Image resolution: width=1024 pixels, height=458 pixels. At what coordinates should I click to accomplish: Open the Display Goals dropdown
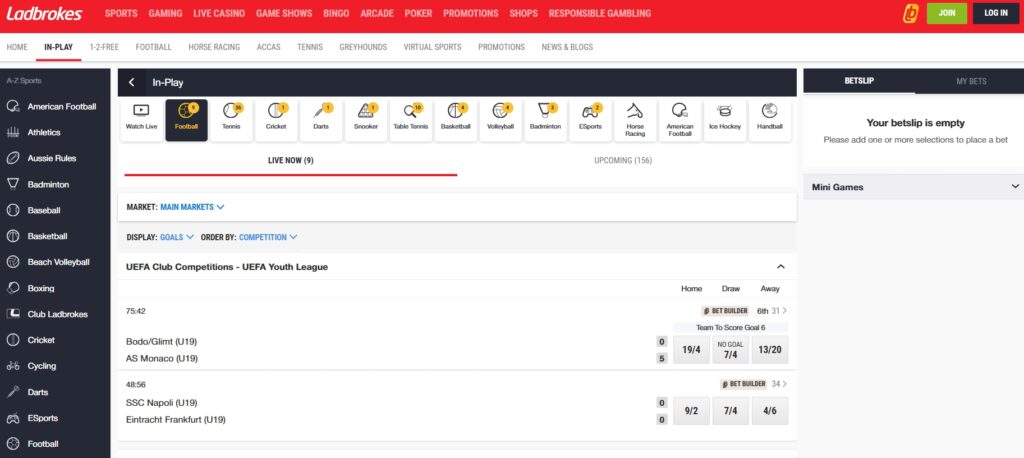(177, 237)
